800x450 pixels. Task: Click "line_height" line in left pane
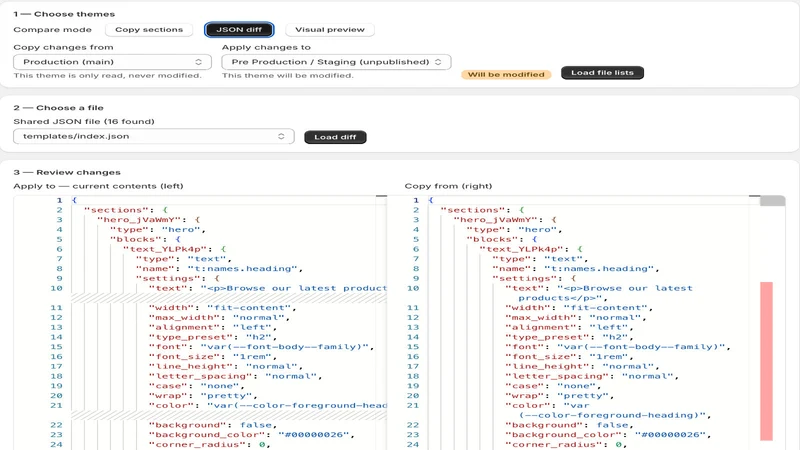pyautogui.click(x=226, y=366)
